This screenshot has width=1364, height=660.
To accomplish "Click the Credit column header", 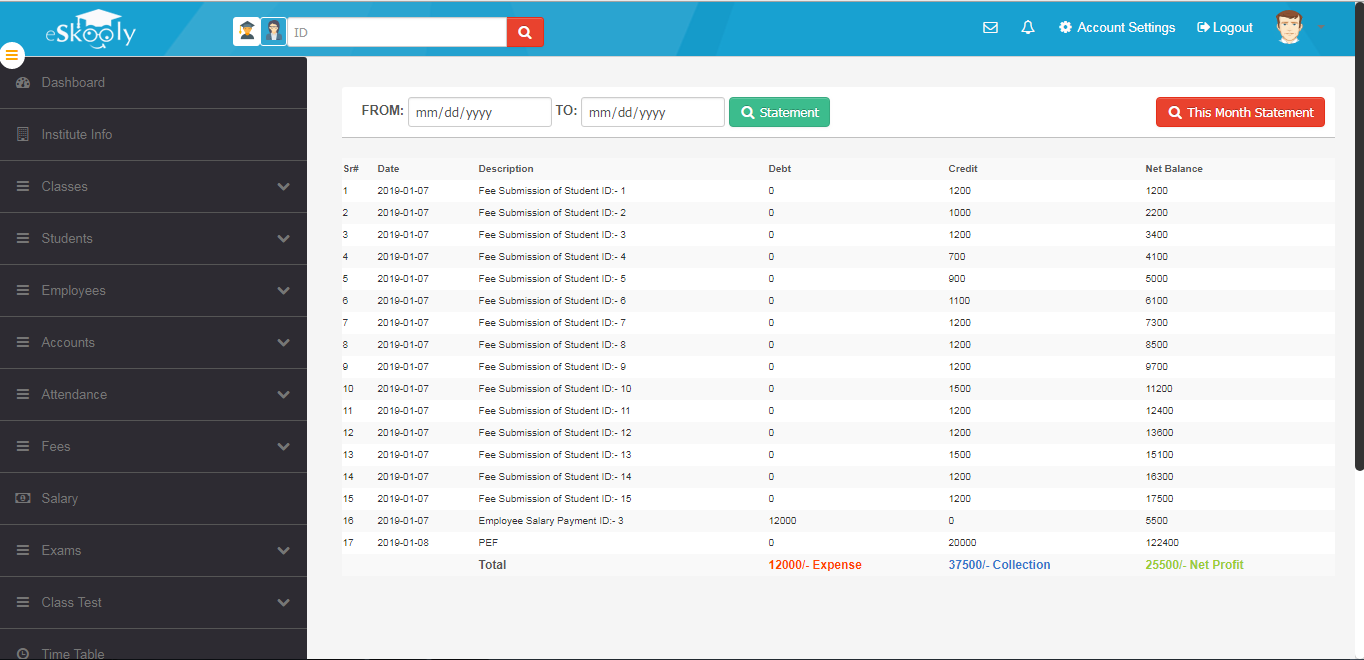I will pyautogui.click(x=963, y=169).
